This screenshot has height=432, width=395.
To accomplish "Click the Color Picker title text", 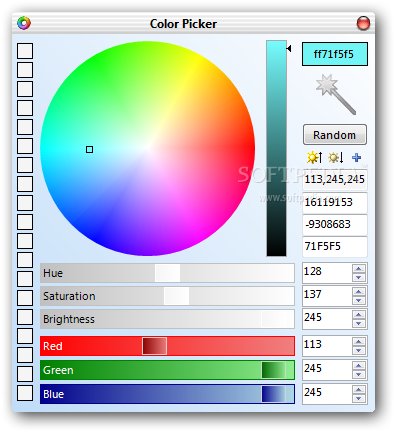I will (183, 24).
